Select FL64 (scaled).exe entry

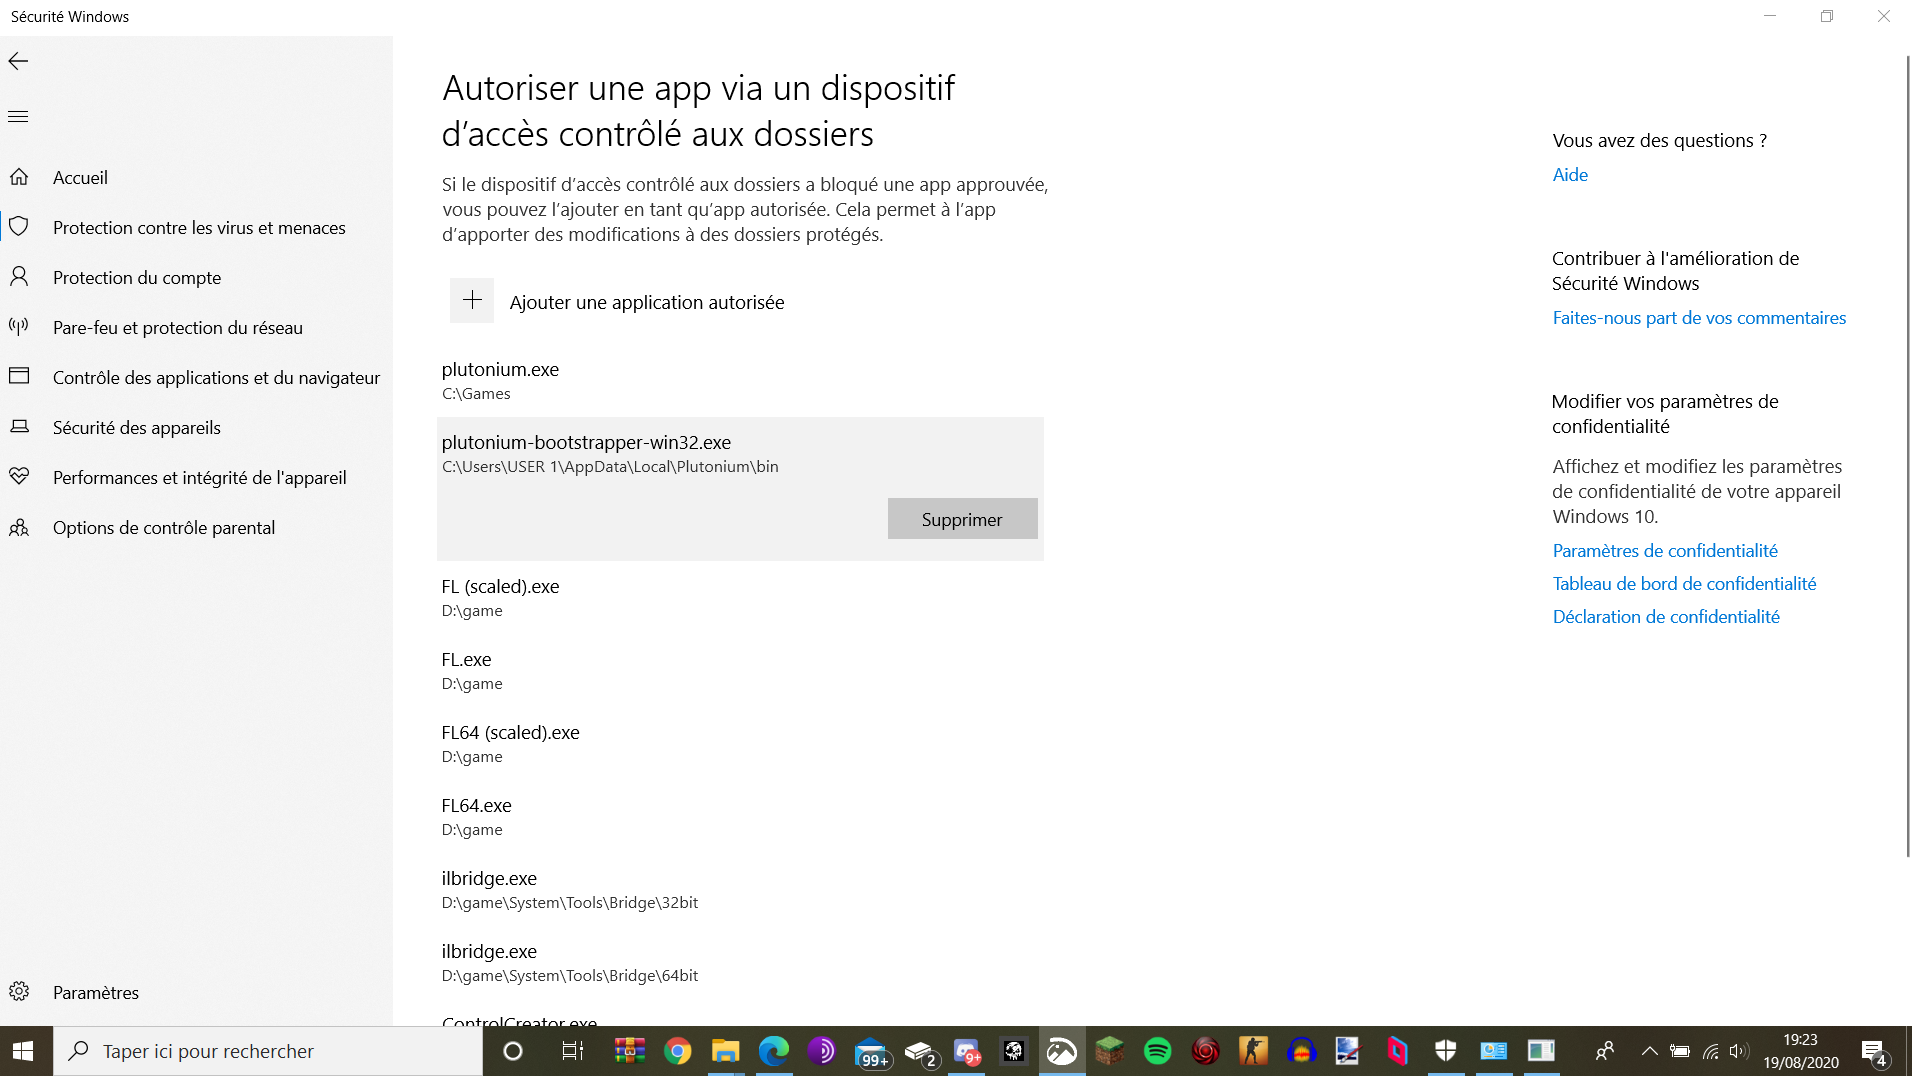point(740,744)
